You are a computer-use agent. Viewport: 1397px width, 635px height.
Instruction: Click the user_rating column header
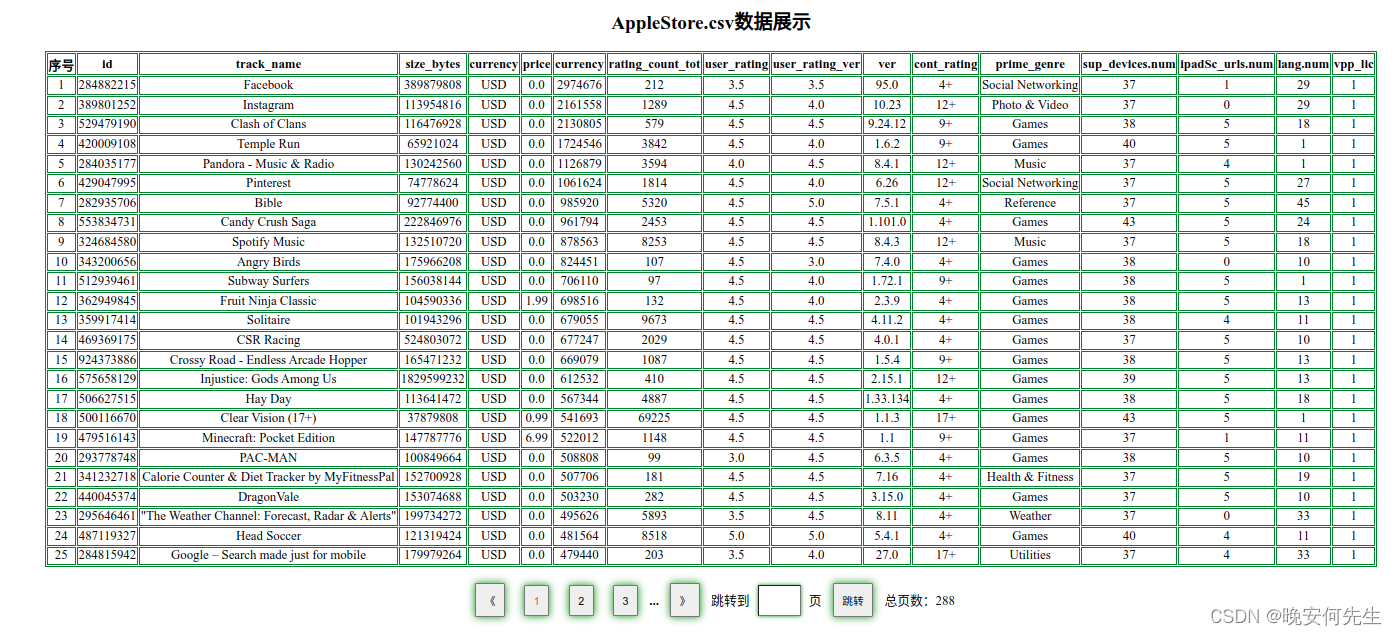click(x=736, y=65)
